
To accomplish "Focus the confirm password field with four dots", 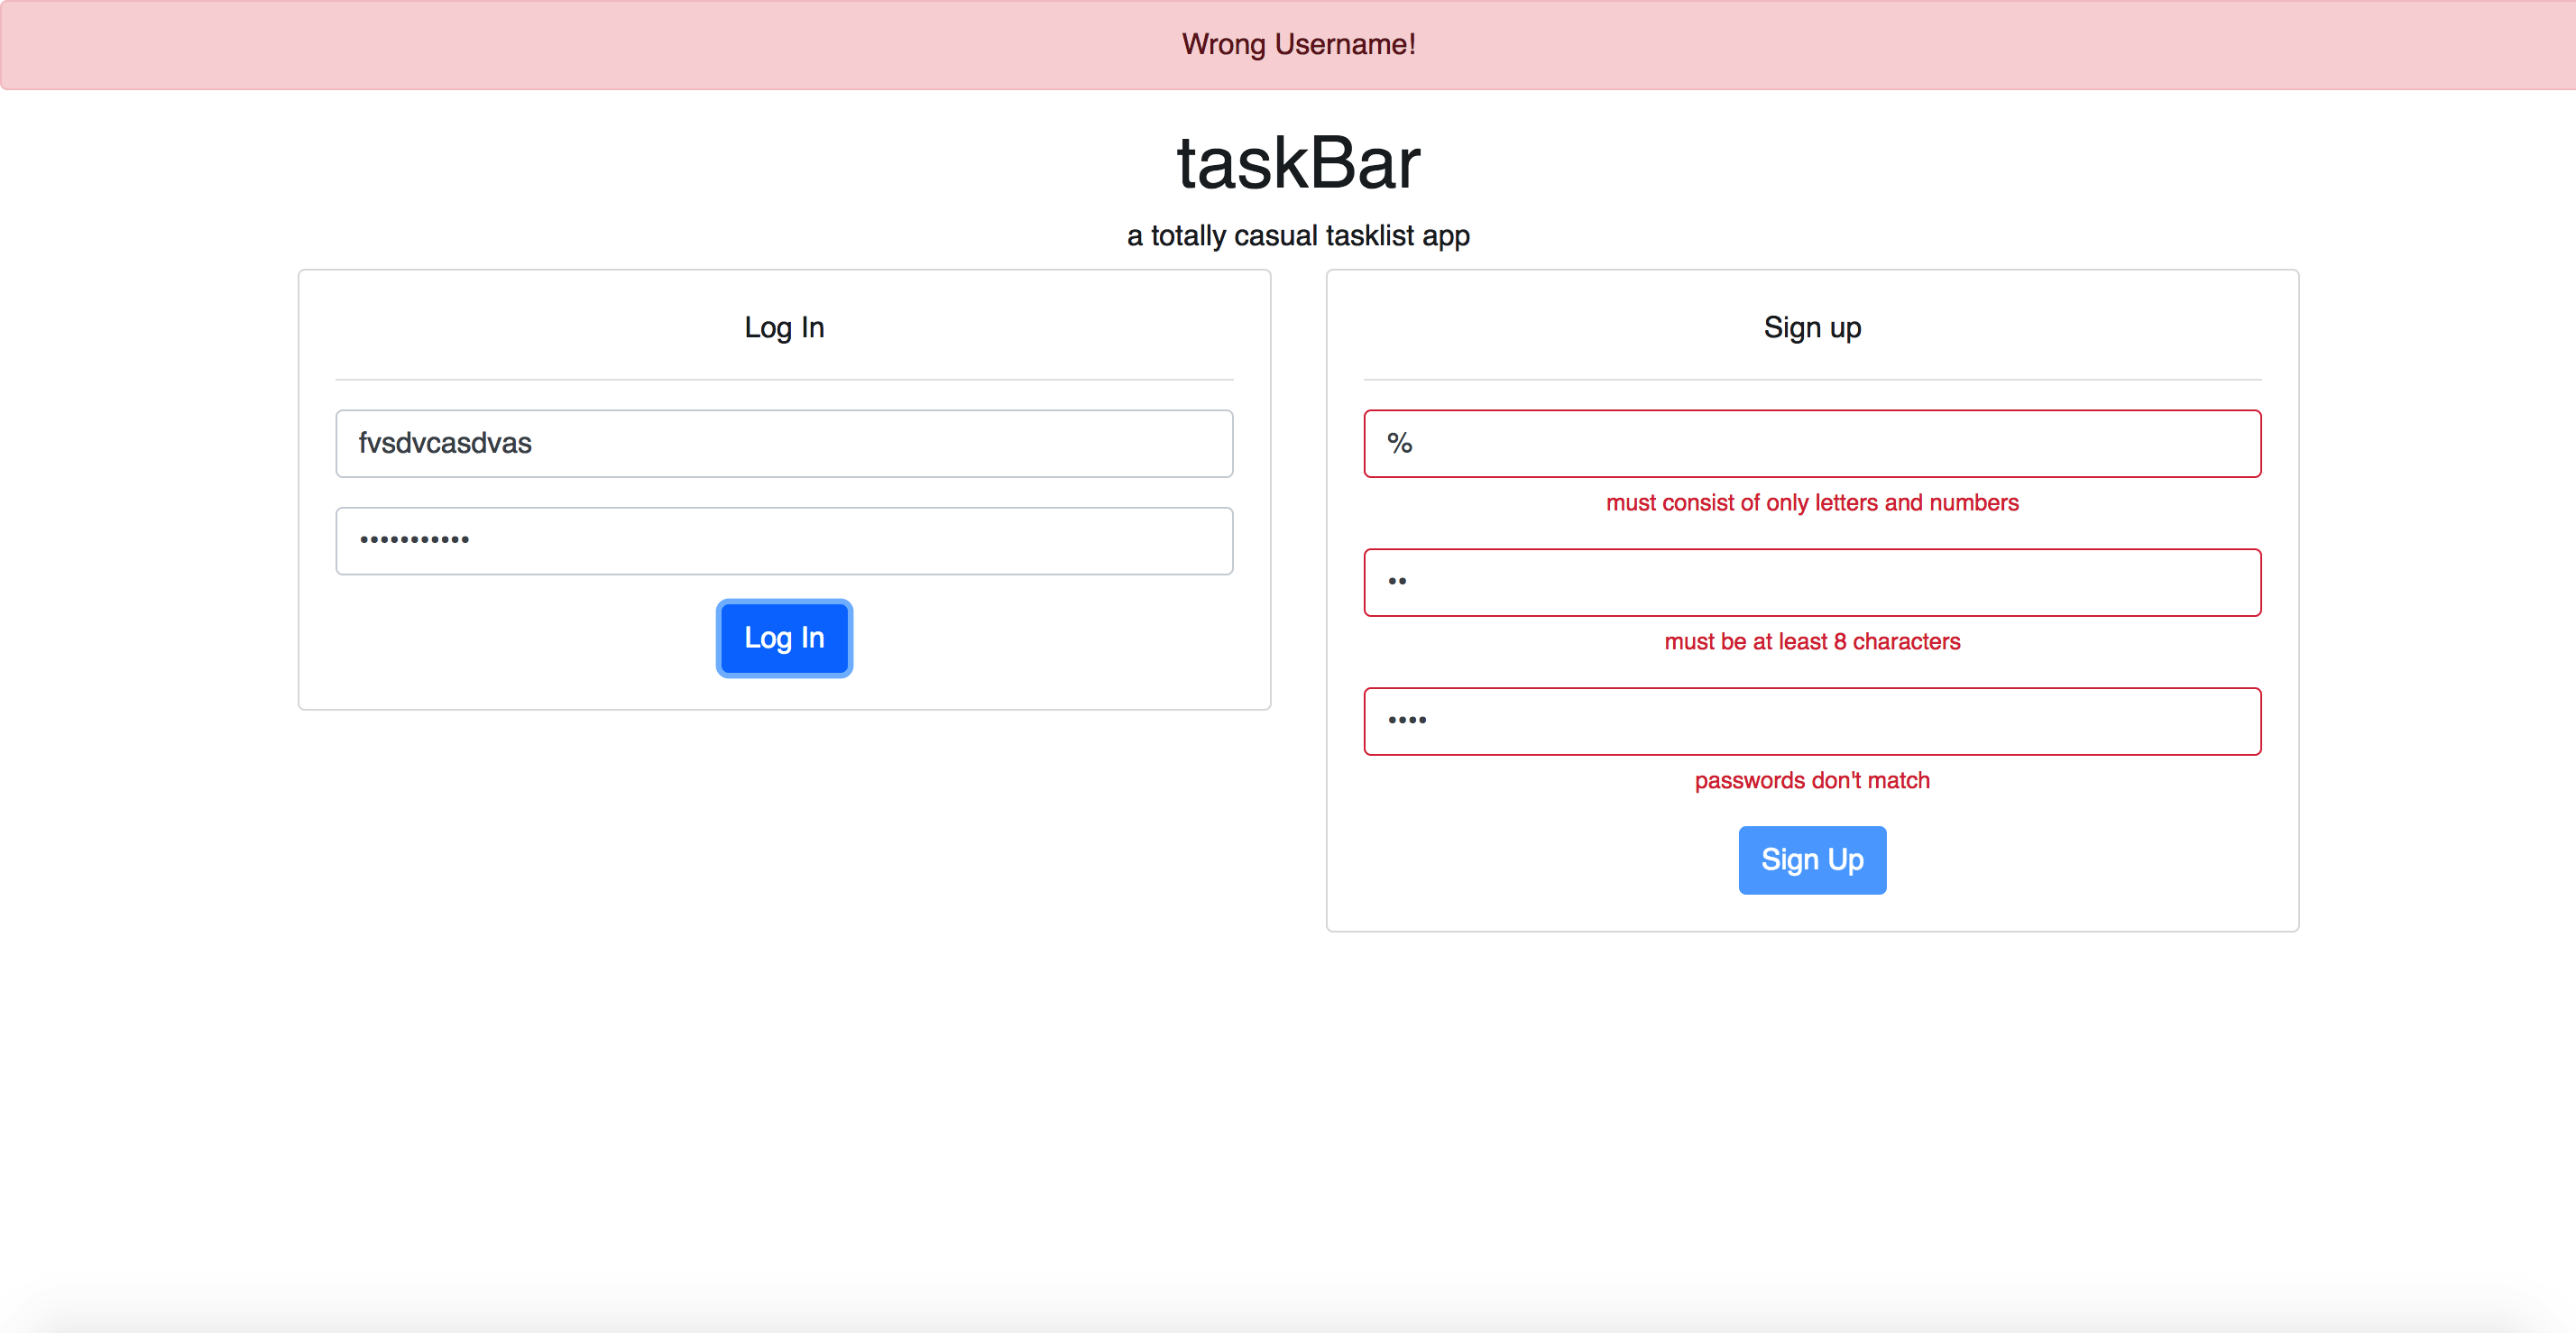I will click(x=1812, y=721).
